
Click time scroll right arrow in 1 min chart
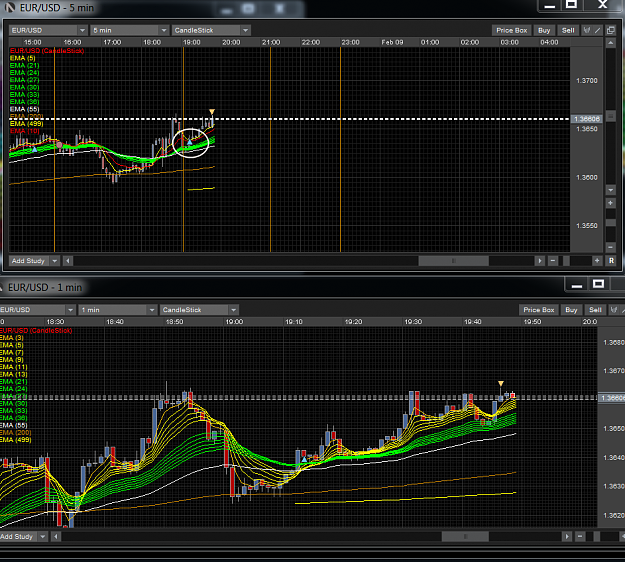(566, 536)
